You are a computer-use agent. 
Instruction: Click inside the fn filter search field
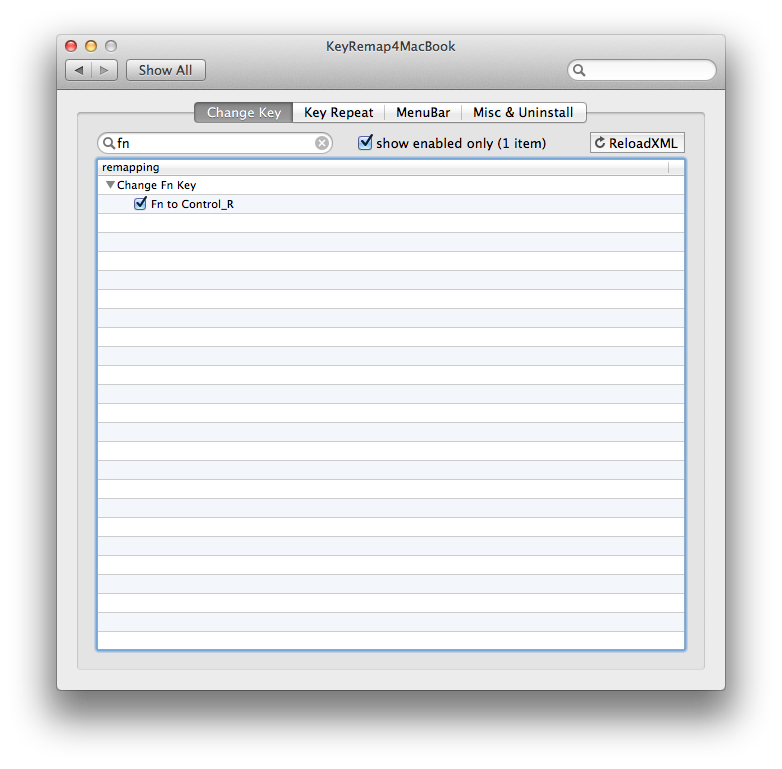point(215,143)
